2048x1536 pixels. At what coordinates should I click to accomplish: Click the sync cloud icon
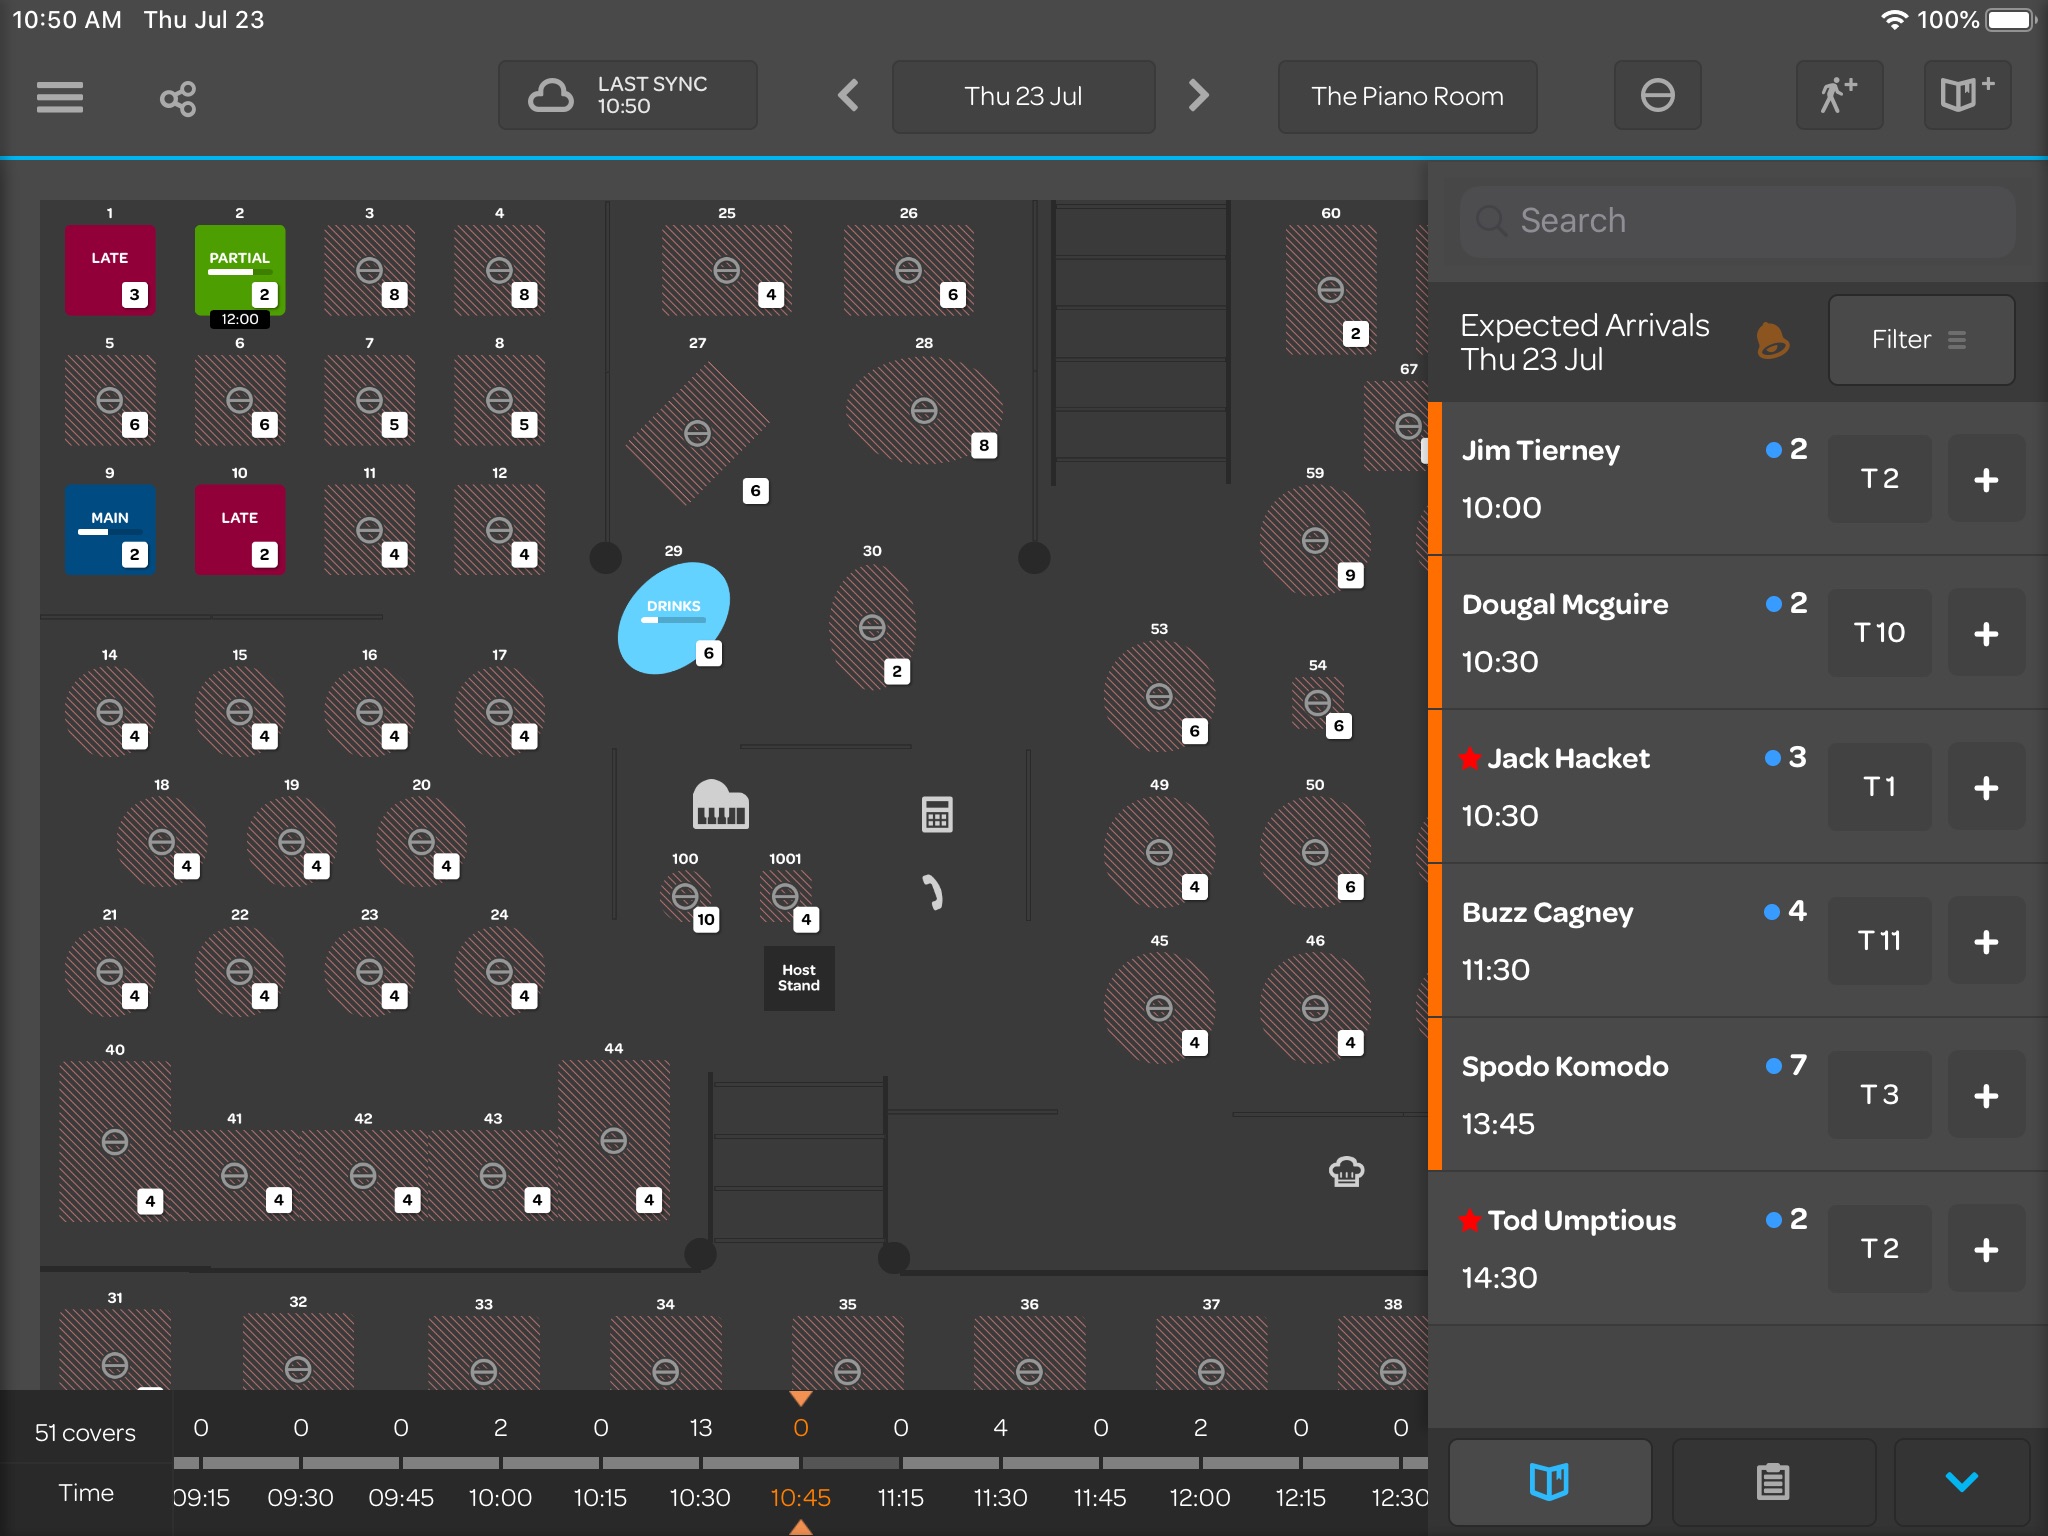point(550,94)
